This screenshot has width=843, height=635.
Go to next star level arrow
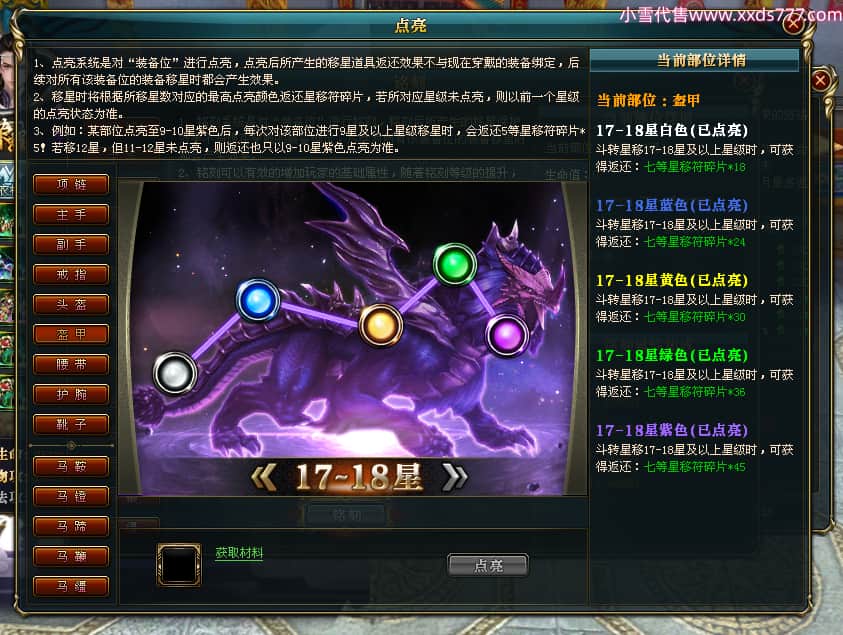point(454,477)
